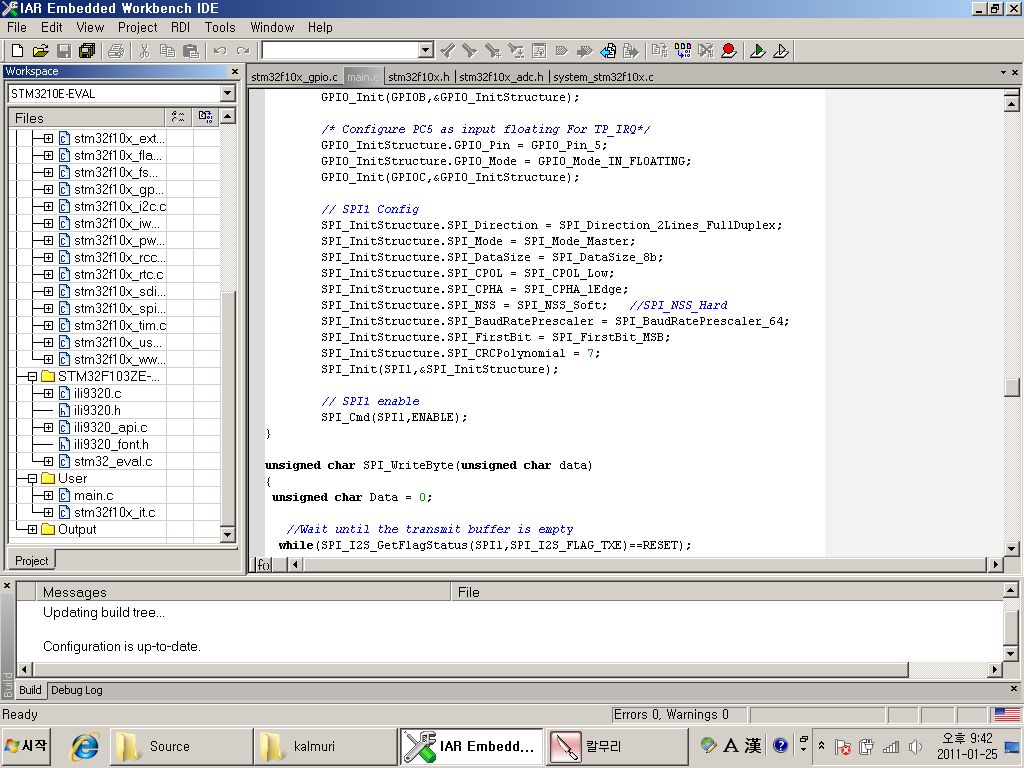Click inside the toolbar quick search field

(x=340, y=50)
